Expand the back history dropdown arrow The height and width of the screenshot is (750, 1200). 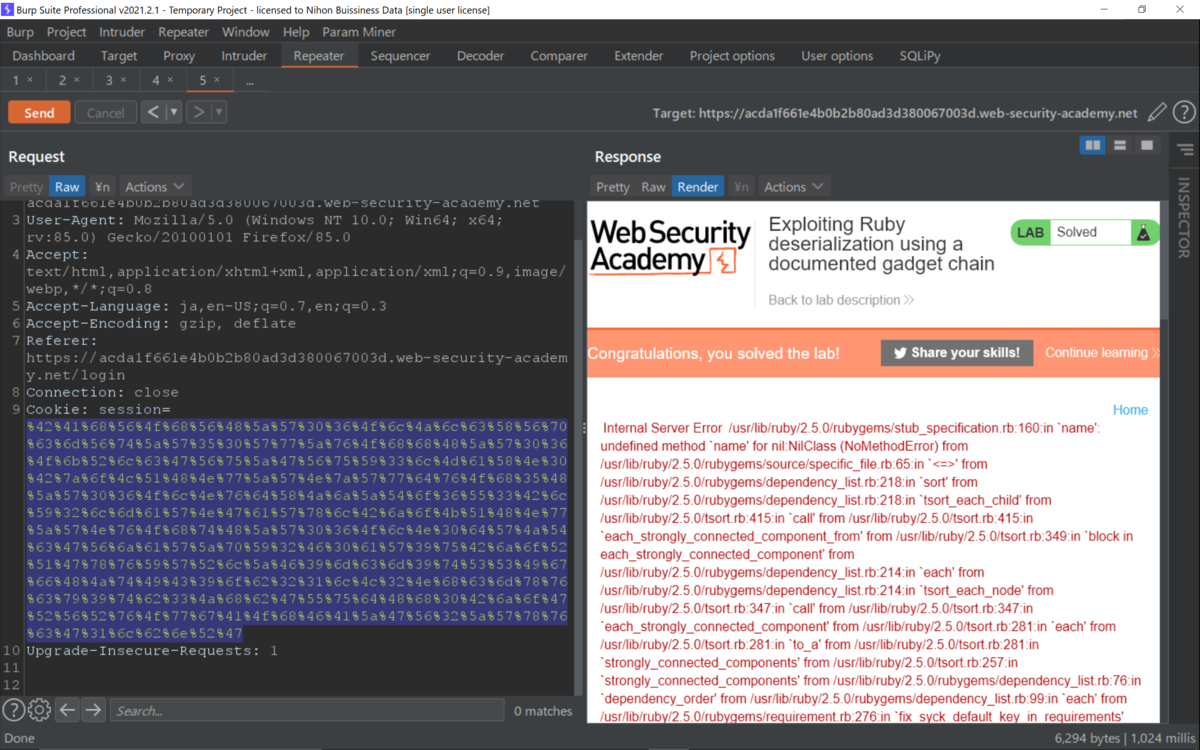click(x=173, y=112)
